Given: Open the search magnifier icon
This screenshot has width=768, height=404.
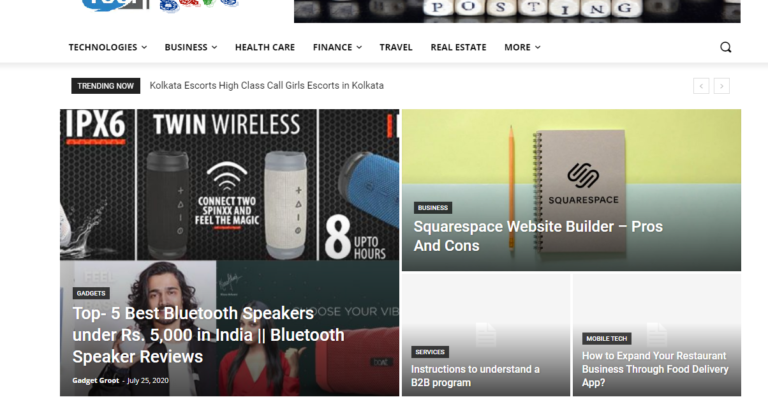Looking at the screenshot, I should point(725,47).
